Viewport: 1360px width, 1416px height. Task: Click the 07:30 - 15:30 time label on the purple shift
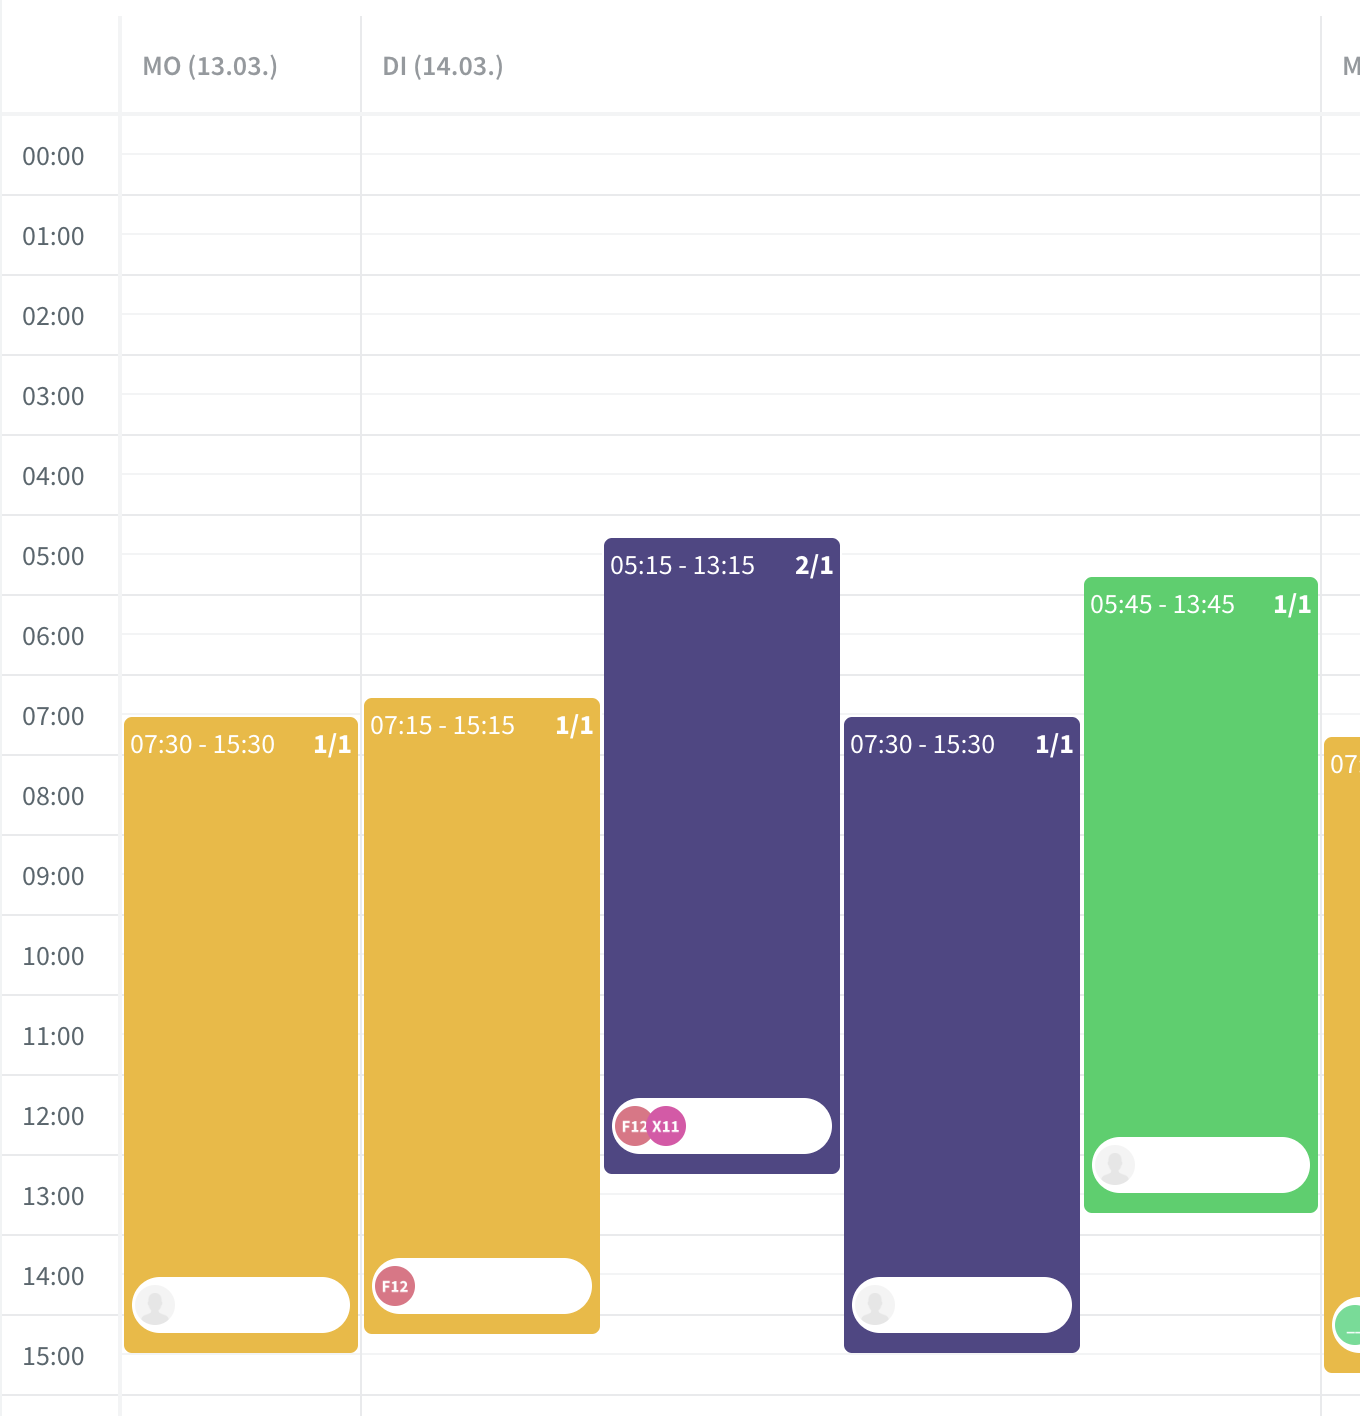click(x=922, y=744)
